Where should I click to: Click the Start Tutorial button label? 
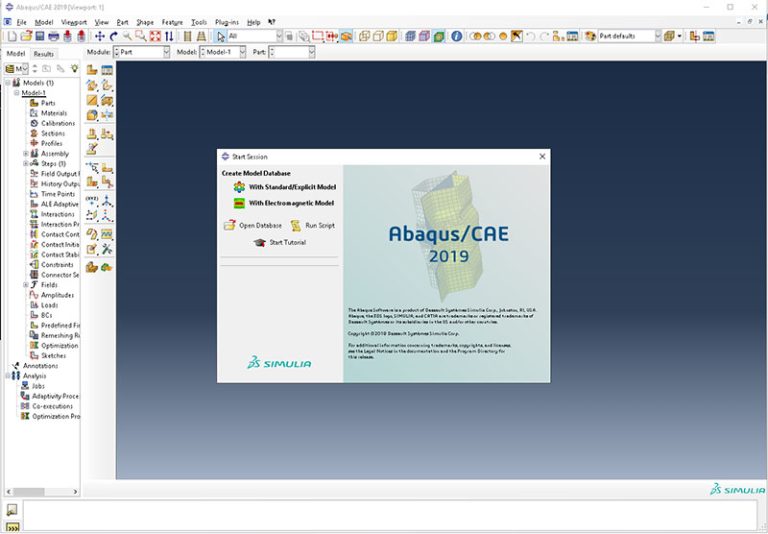click(x=288, y=243)
